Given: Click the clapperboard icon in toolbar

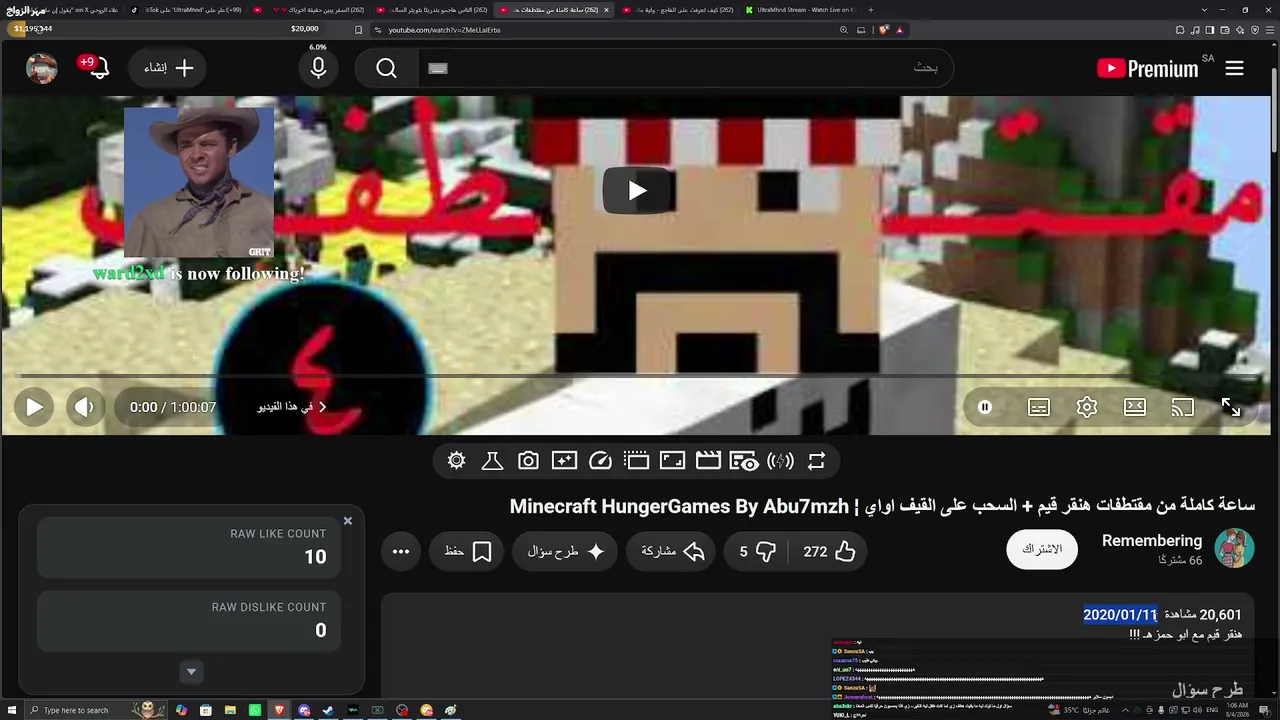Looking at the screenshot, I should point(708,461).
